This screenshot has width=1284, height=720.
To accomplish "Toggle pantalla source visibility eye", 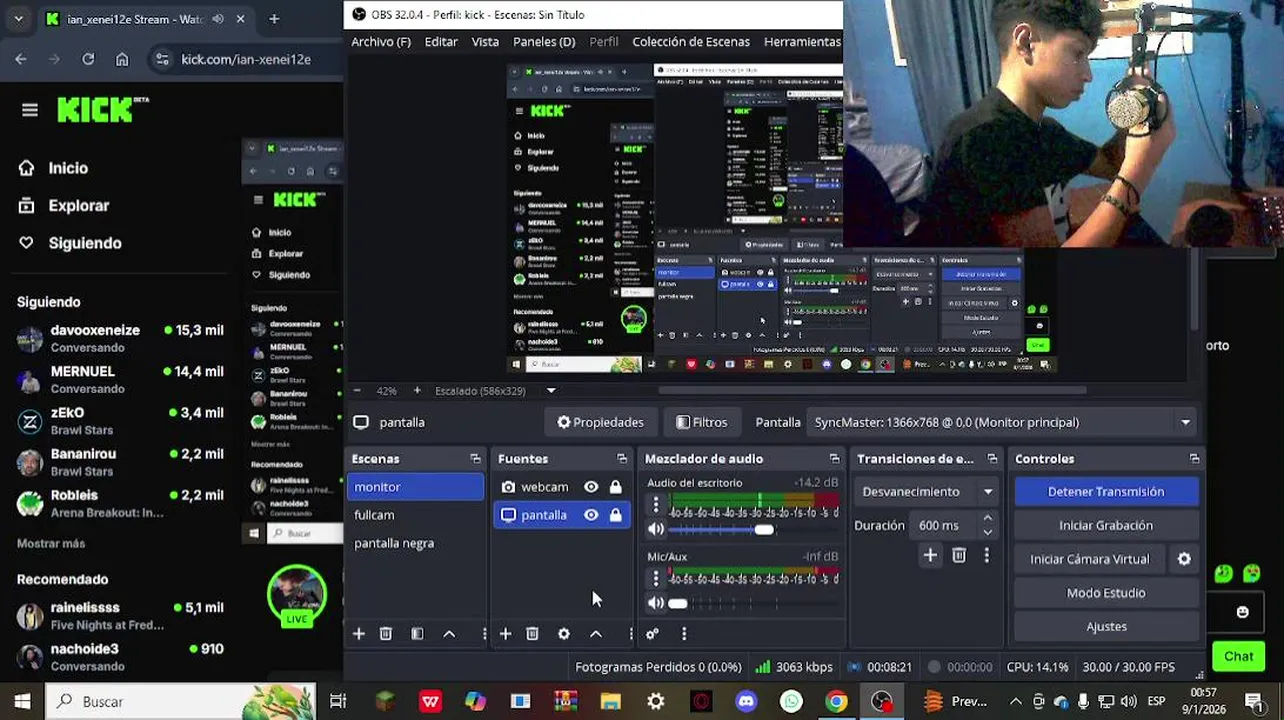I will click(591, 515).
